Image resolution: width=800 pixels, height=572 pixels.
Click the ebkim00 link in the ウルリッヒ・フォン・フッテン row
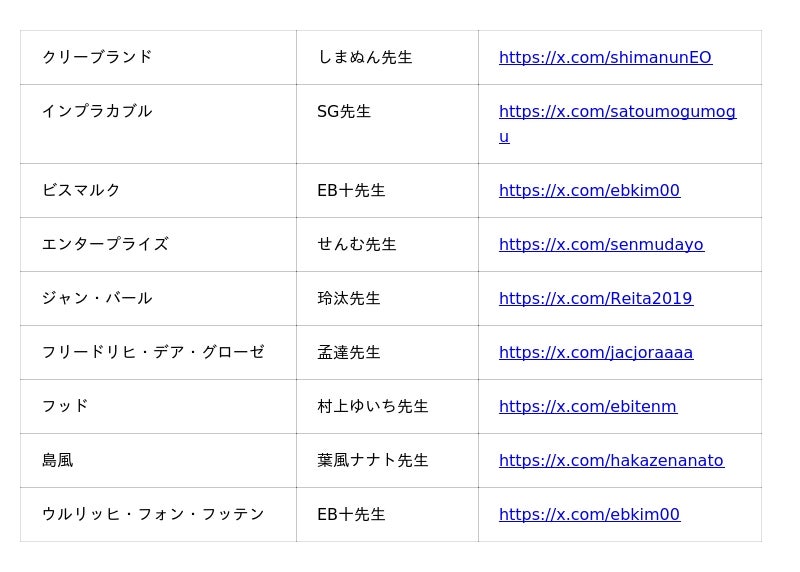(x=589, y=515)
